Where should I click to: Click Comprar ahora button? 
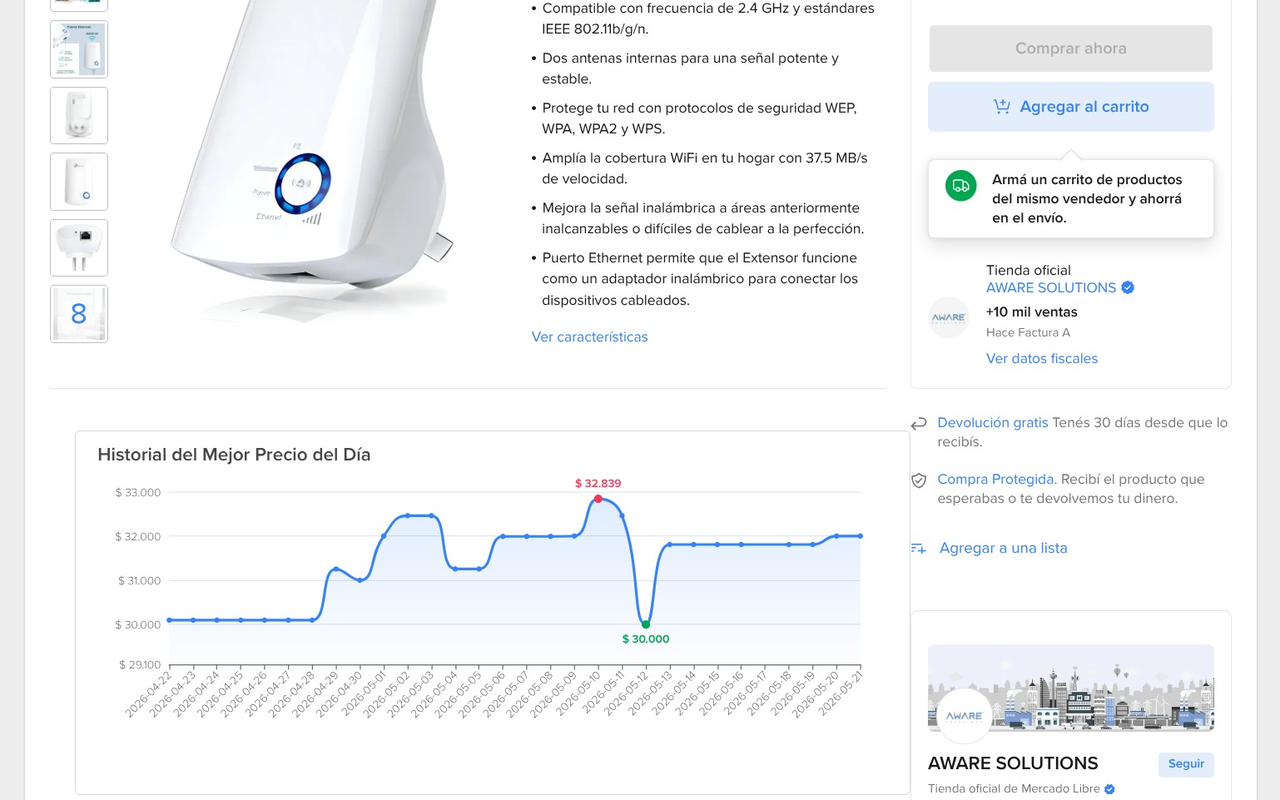(x=1071, y=48)
